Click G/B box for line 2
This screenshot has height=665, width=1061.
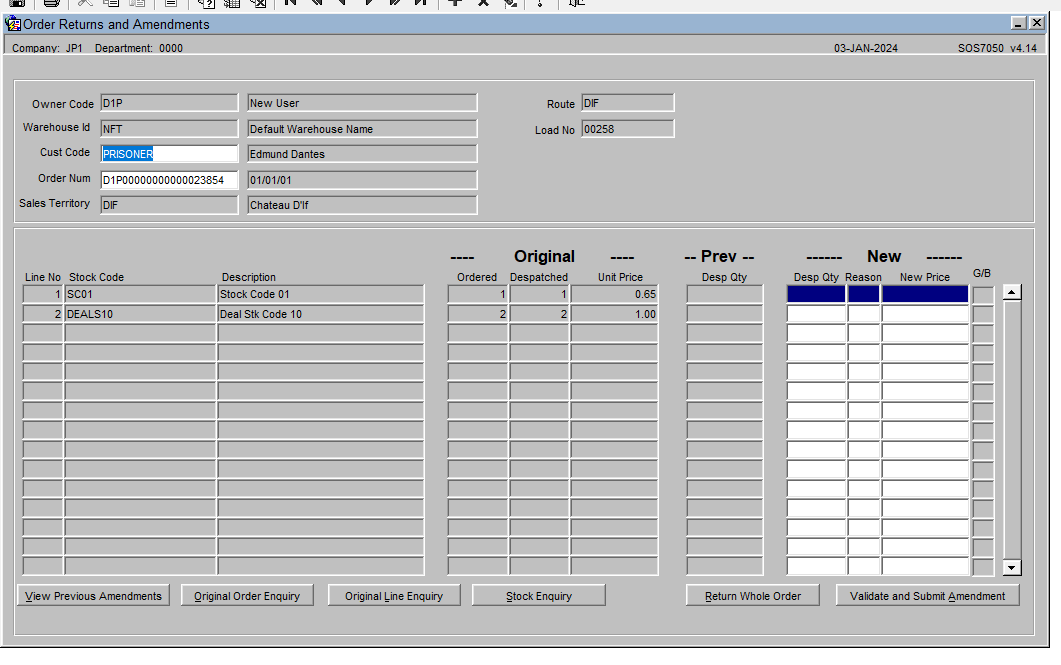click(983, 314)
